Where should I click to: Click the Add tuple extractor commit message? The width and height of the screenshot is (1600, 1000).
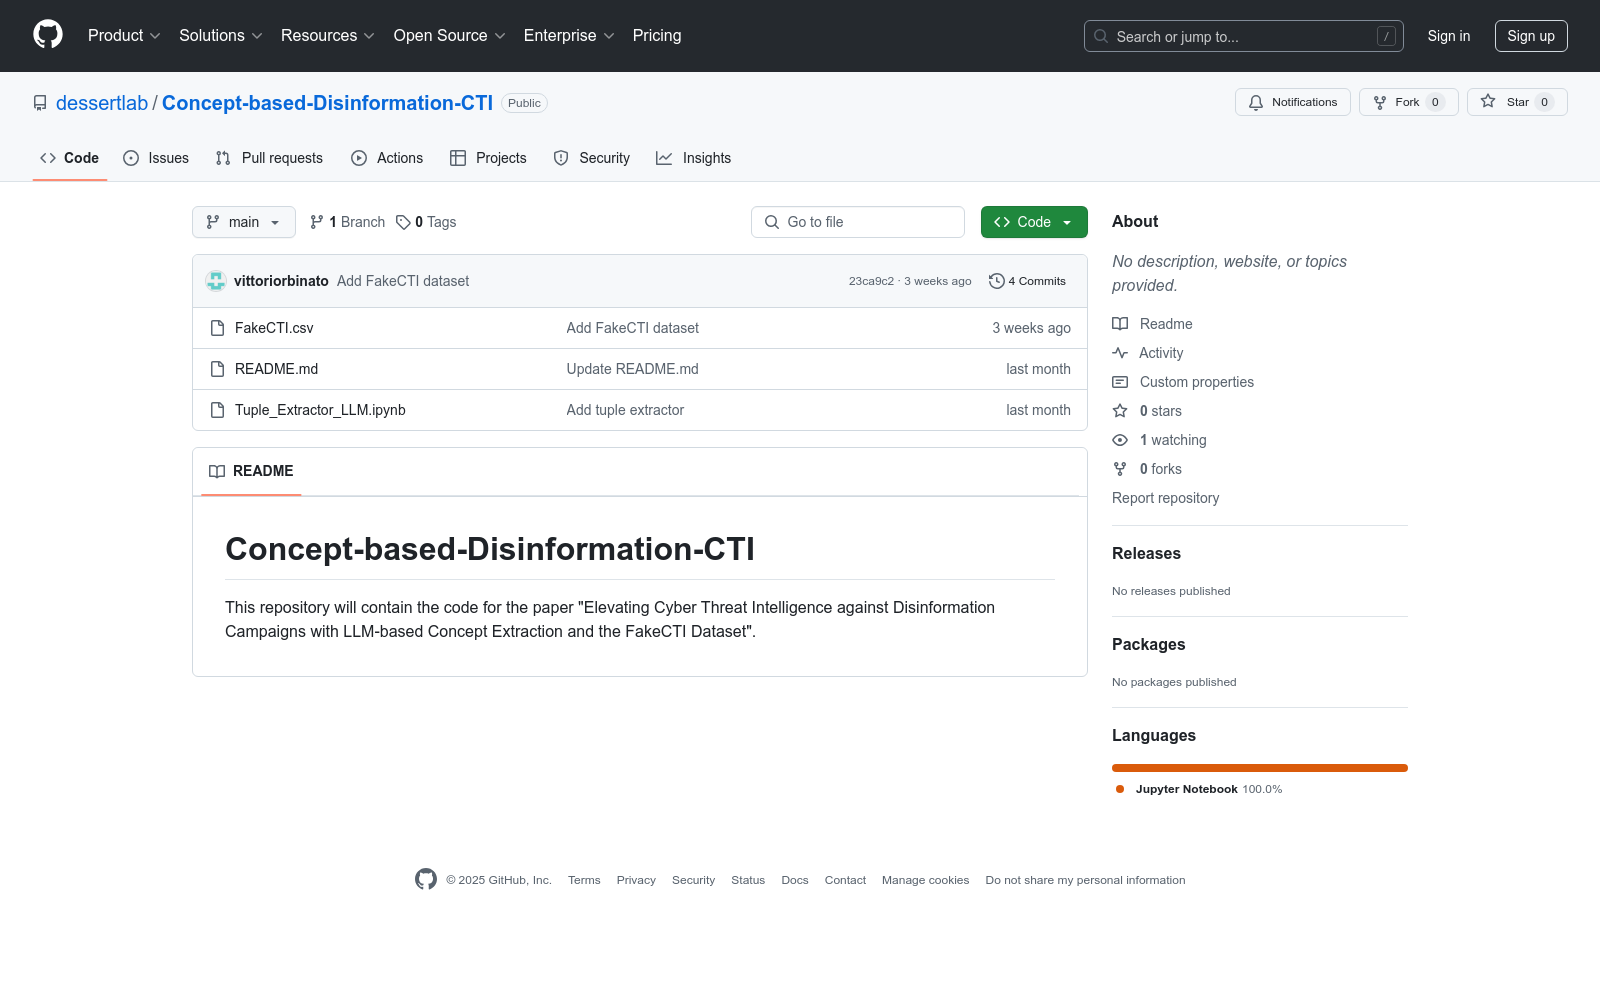(x=625, y=410)
